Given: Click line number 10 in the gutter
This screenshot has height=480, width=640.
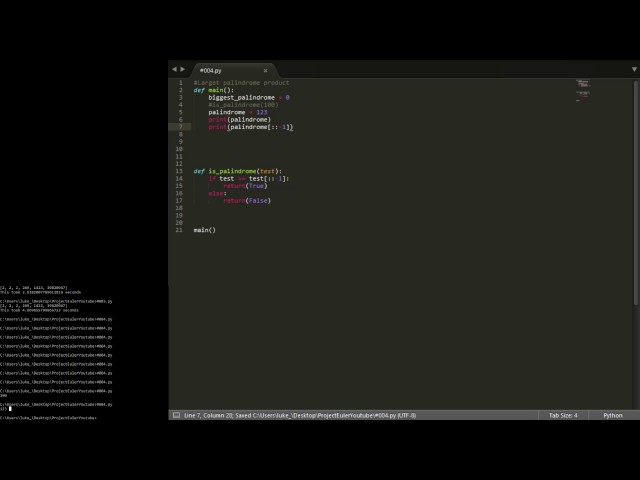Looking at the screenshot, I should click(x=179, y=149).
